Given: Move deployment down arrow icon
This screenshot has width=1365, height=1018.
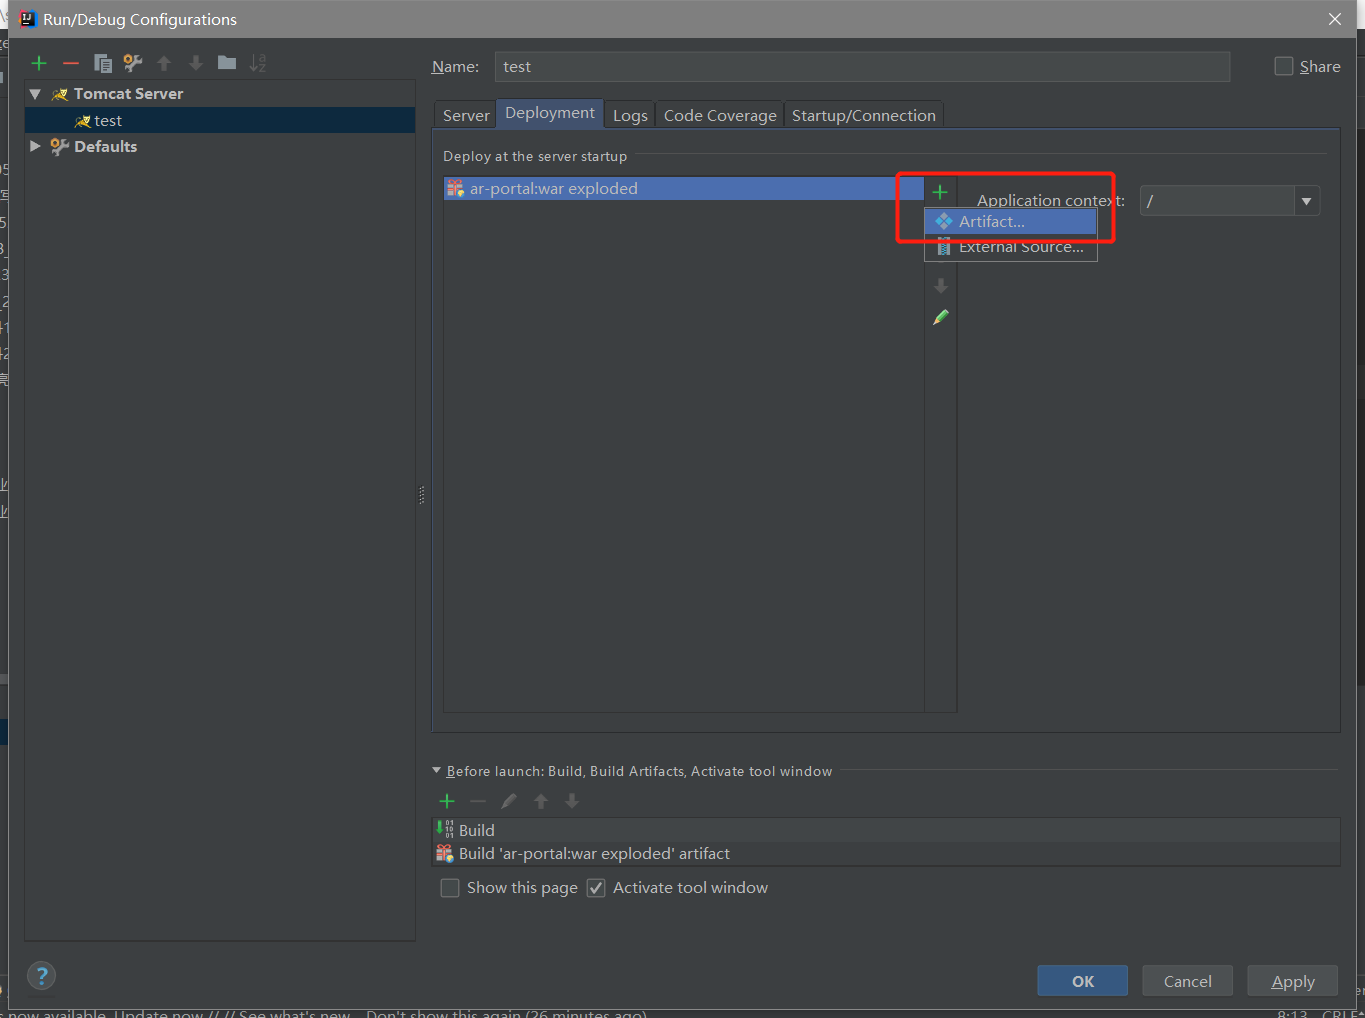Looking at the screenshot, I should (941, 286).
